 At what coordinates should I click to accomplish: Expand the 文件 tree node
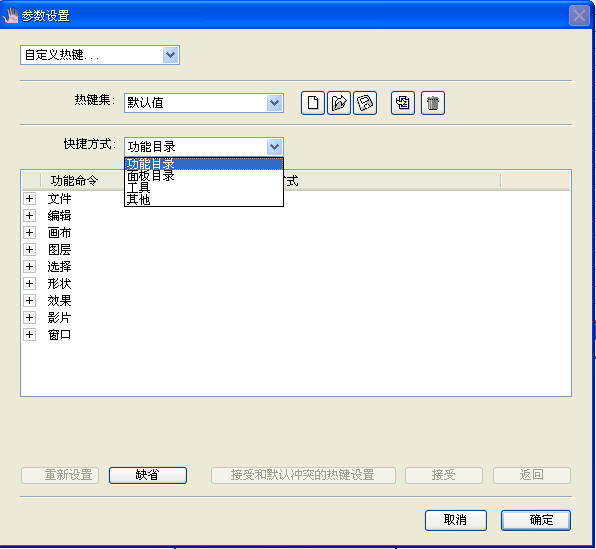click(30, 198)
